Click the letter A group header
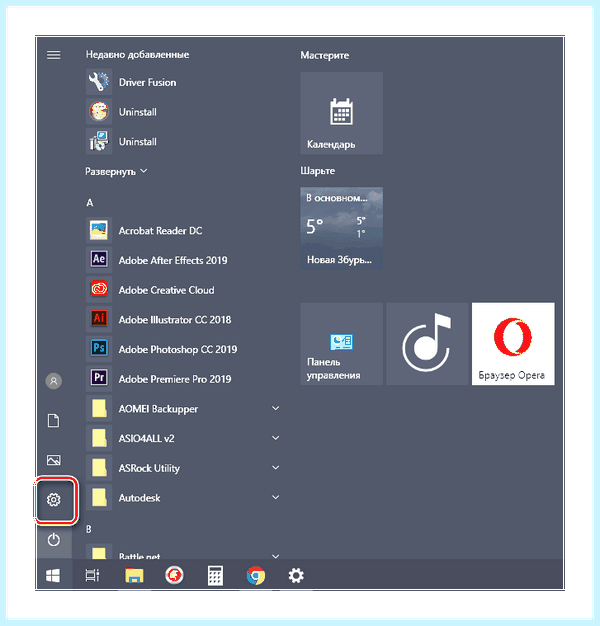The height and width of the screenshot is (626, 600). tap(90, 203)
